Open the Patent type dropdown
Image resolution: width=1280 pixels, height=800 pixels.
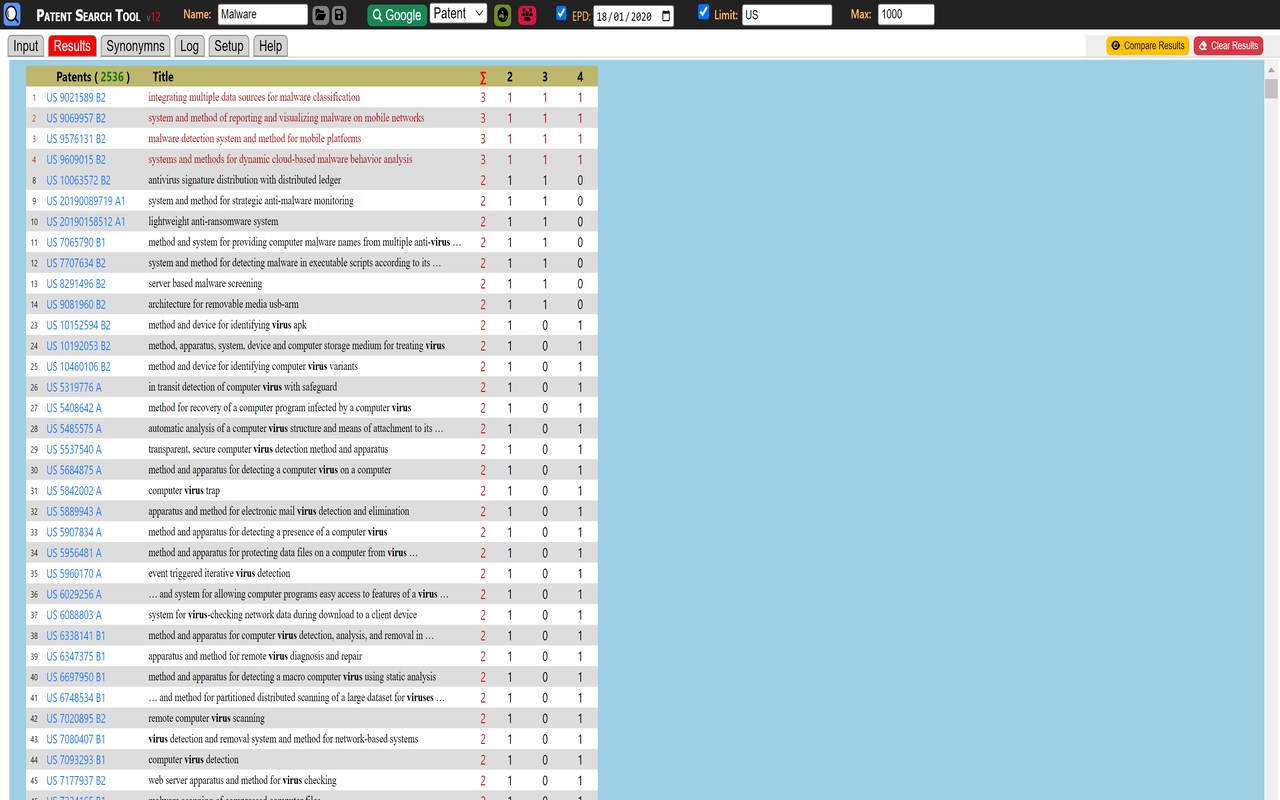pyautogui.click(x=459, y=14)
